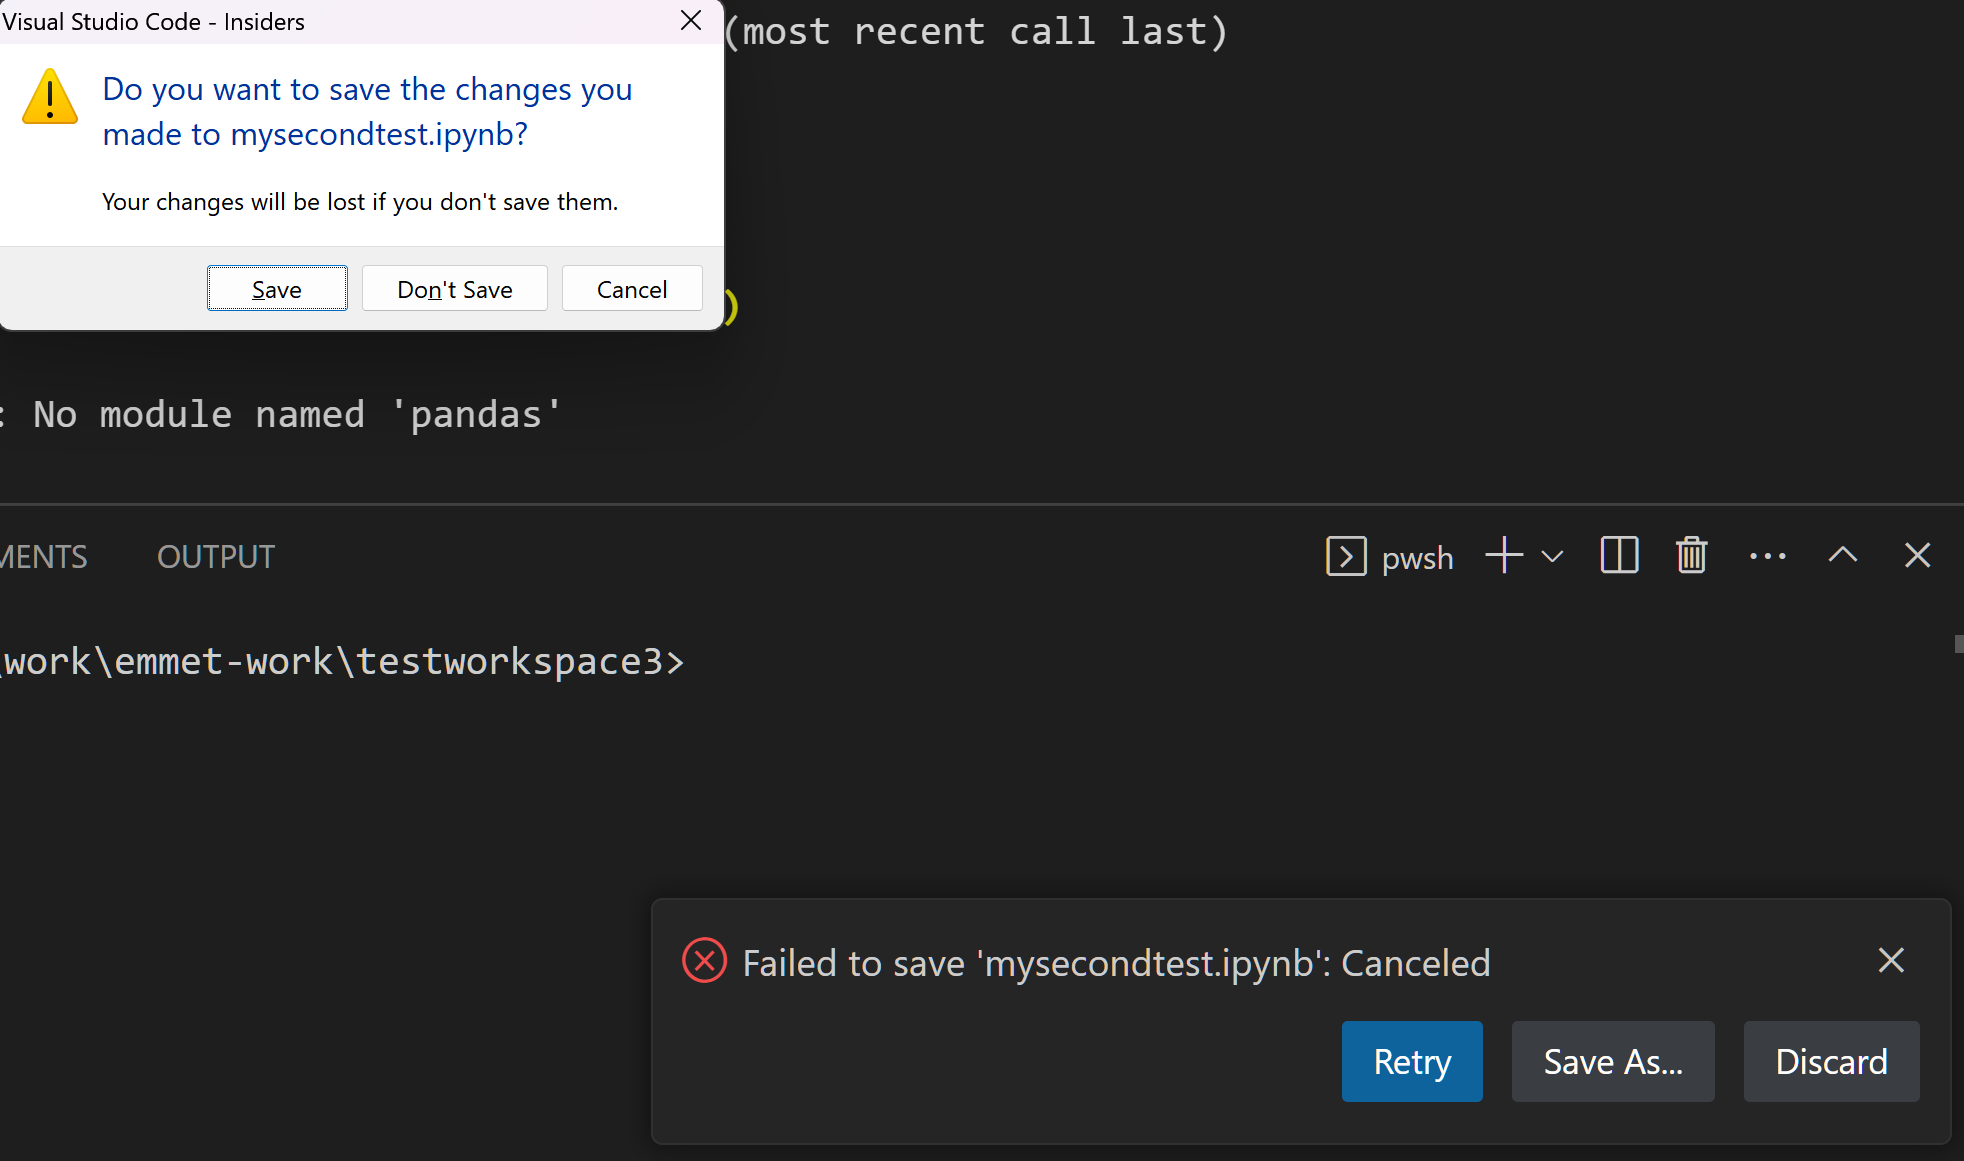This screenshot has width=1964, height=1161.
Task: Close the terminal panel
Action: point(1917,556)
